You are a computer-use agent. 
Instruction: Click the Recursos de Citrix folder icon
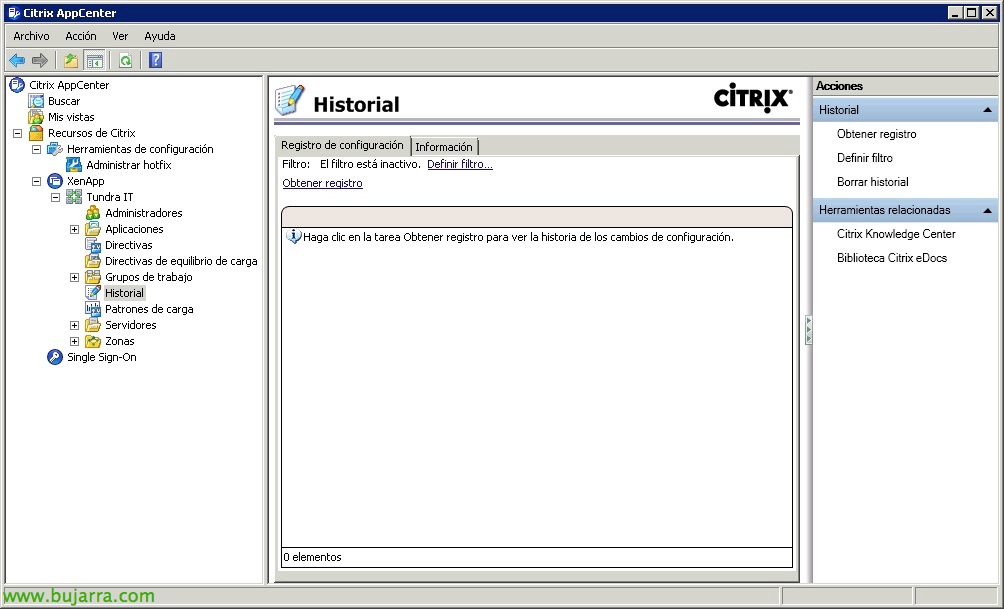(x=36, y=133)
